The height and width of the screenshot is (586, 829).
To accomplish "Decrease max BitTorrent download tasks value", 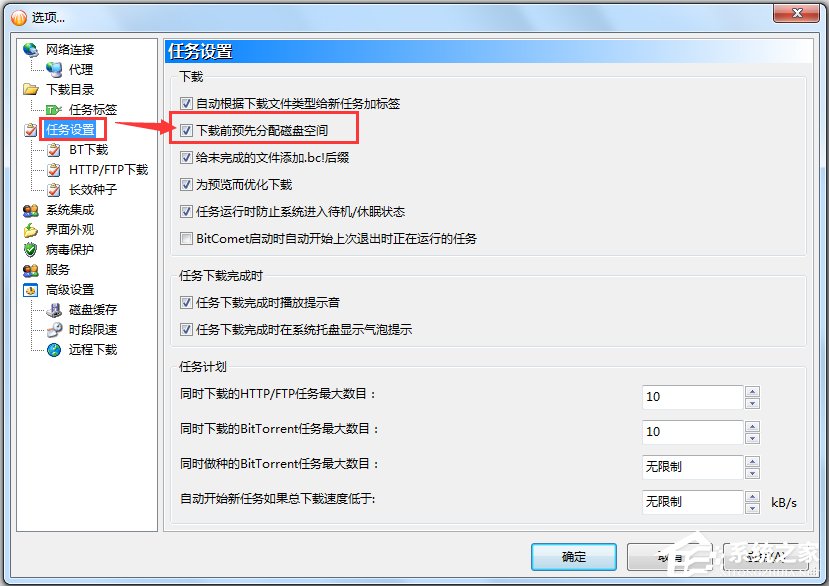I will (752, 438).
